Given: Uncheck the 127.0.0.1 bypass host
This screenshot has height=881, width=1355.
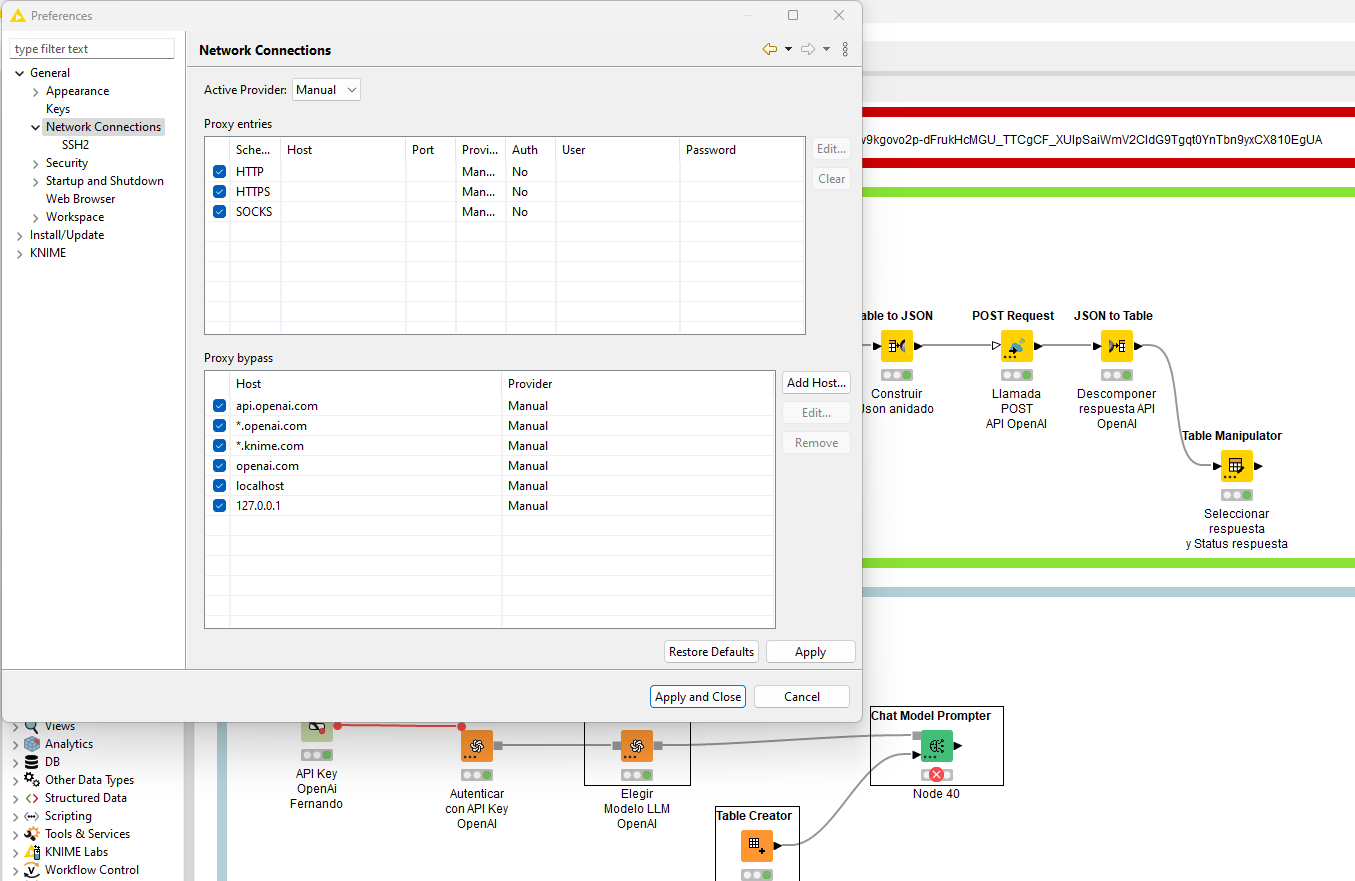Looking at the screenshot, I should click(x=219, y=506).
